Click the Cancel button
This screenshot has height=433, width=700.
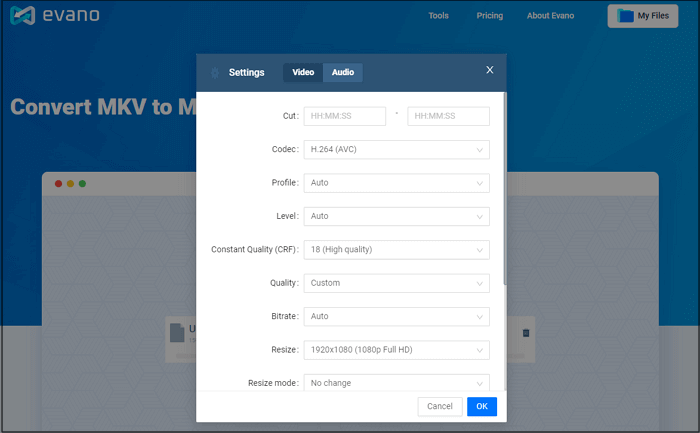coord(440,406)
